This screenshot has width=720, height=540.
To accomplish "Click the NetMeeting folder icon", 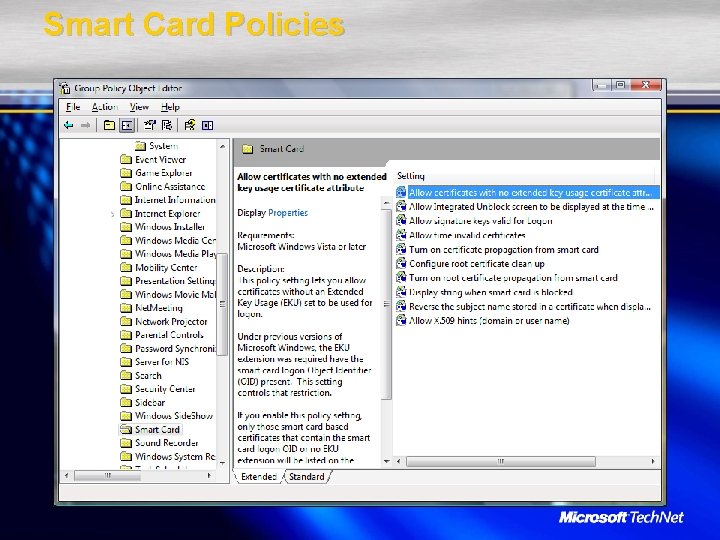I will (x=126, y=308).
